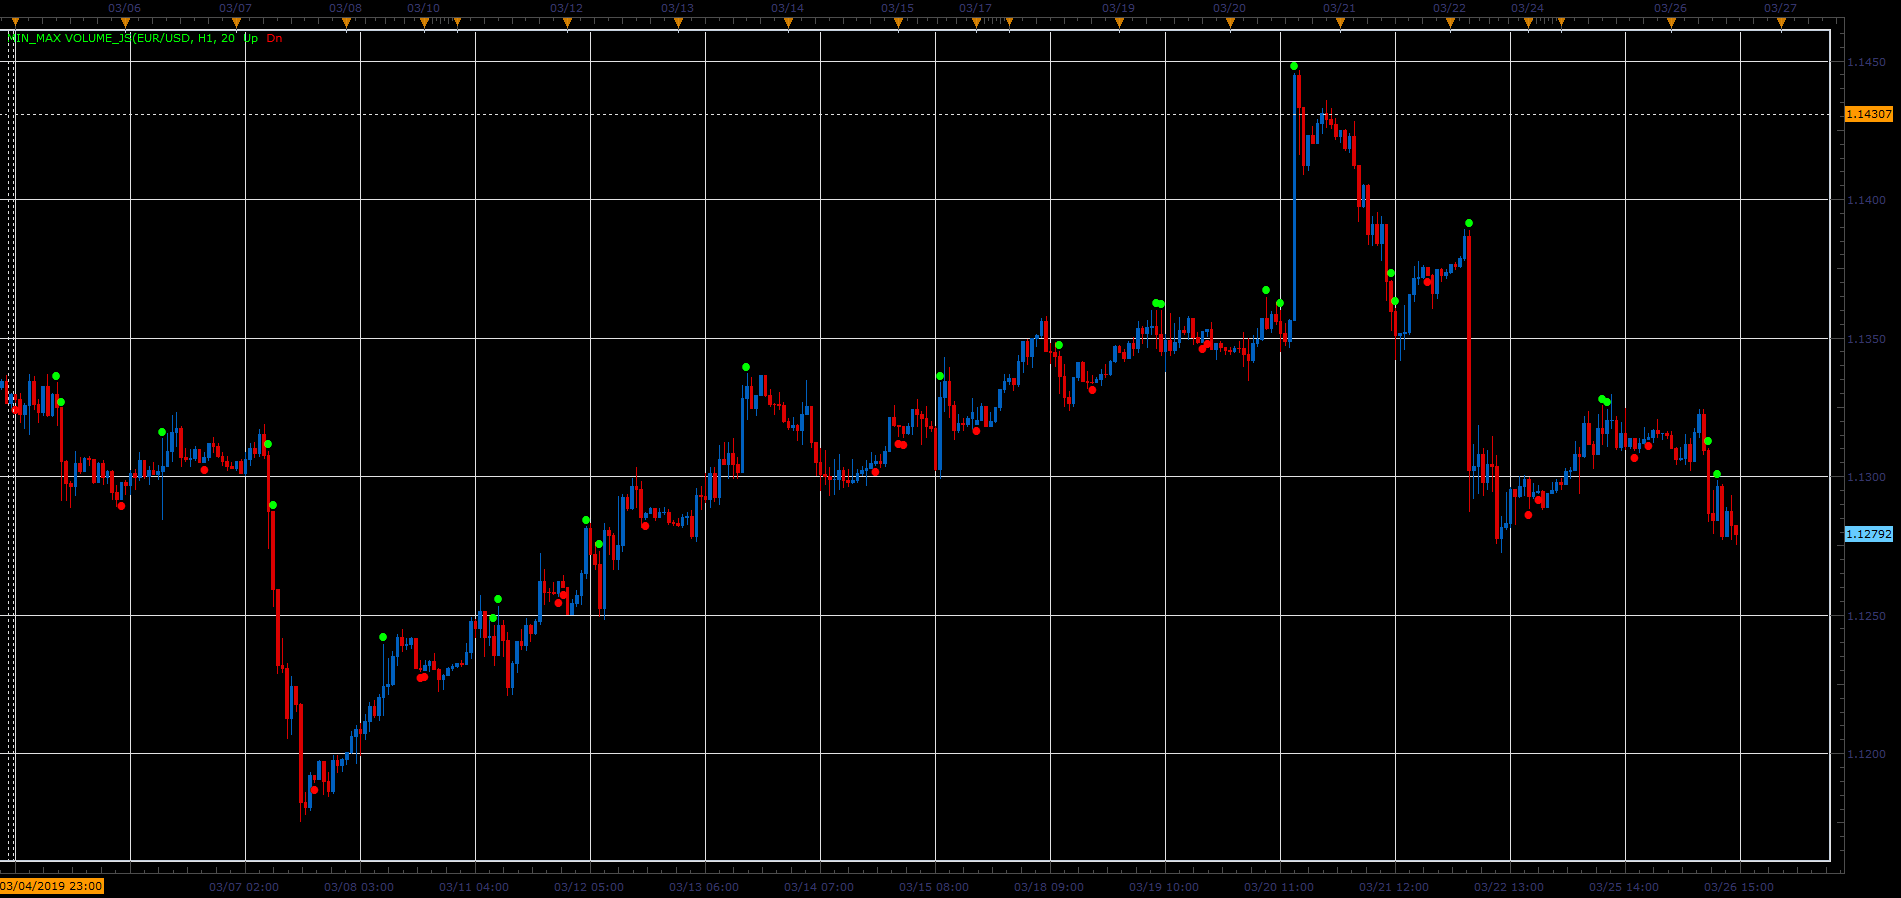The image size is (1901, 898).
Task: Select the orange triangle marker under 03/12
Action: pos(567,22)
